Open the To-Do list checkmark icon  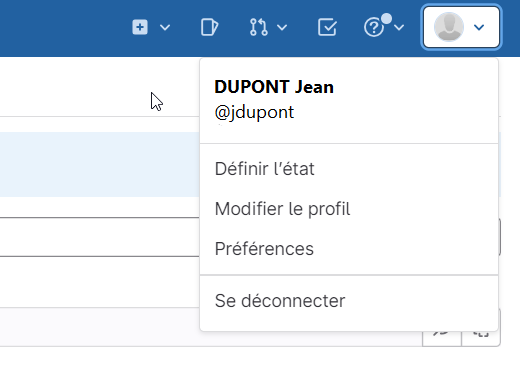327,27
